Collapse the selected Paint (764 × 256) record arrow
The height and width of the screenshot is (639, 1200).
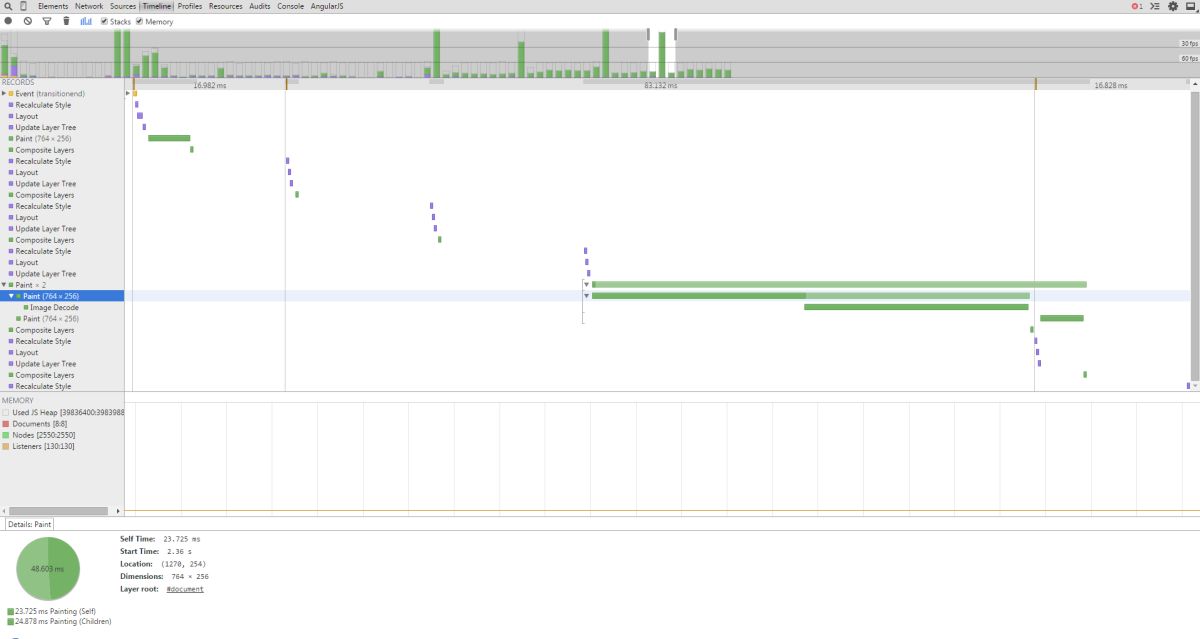(11, 296)
